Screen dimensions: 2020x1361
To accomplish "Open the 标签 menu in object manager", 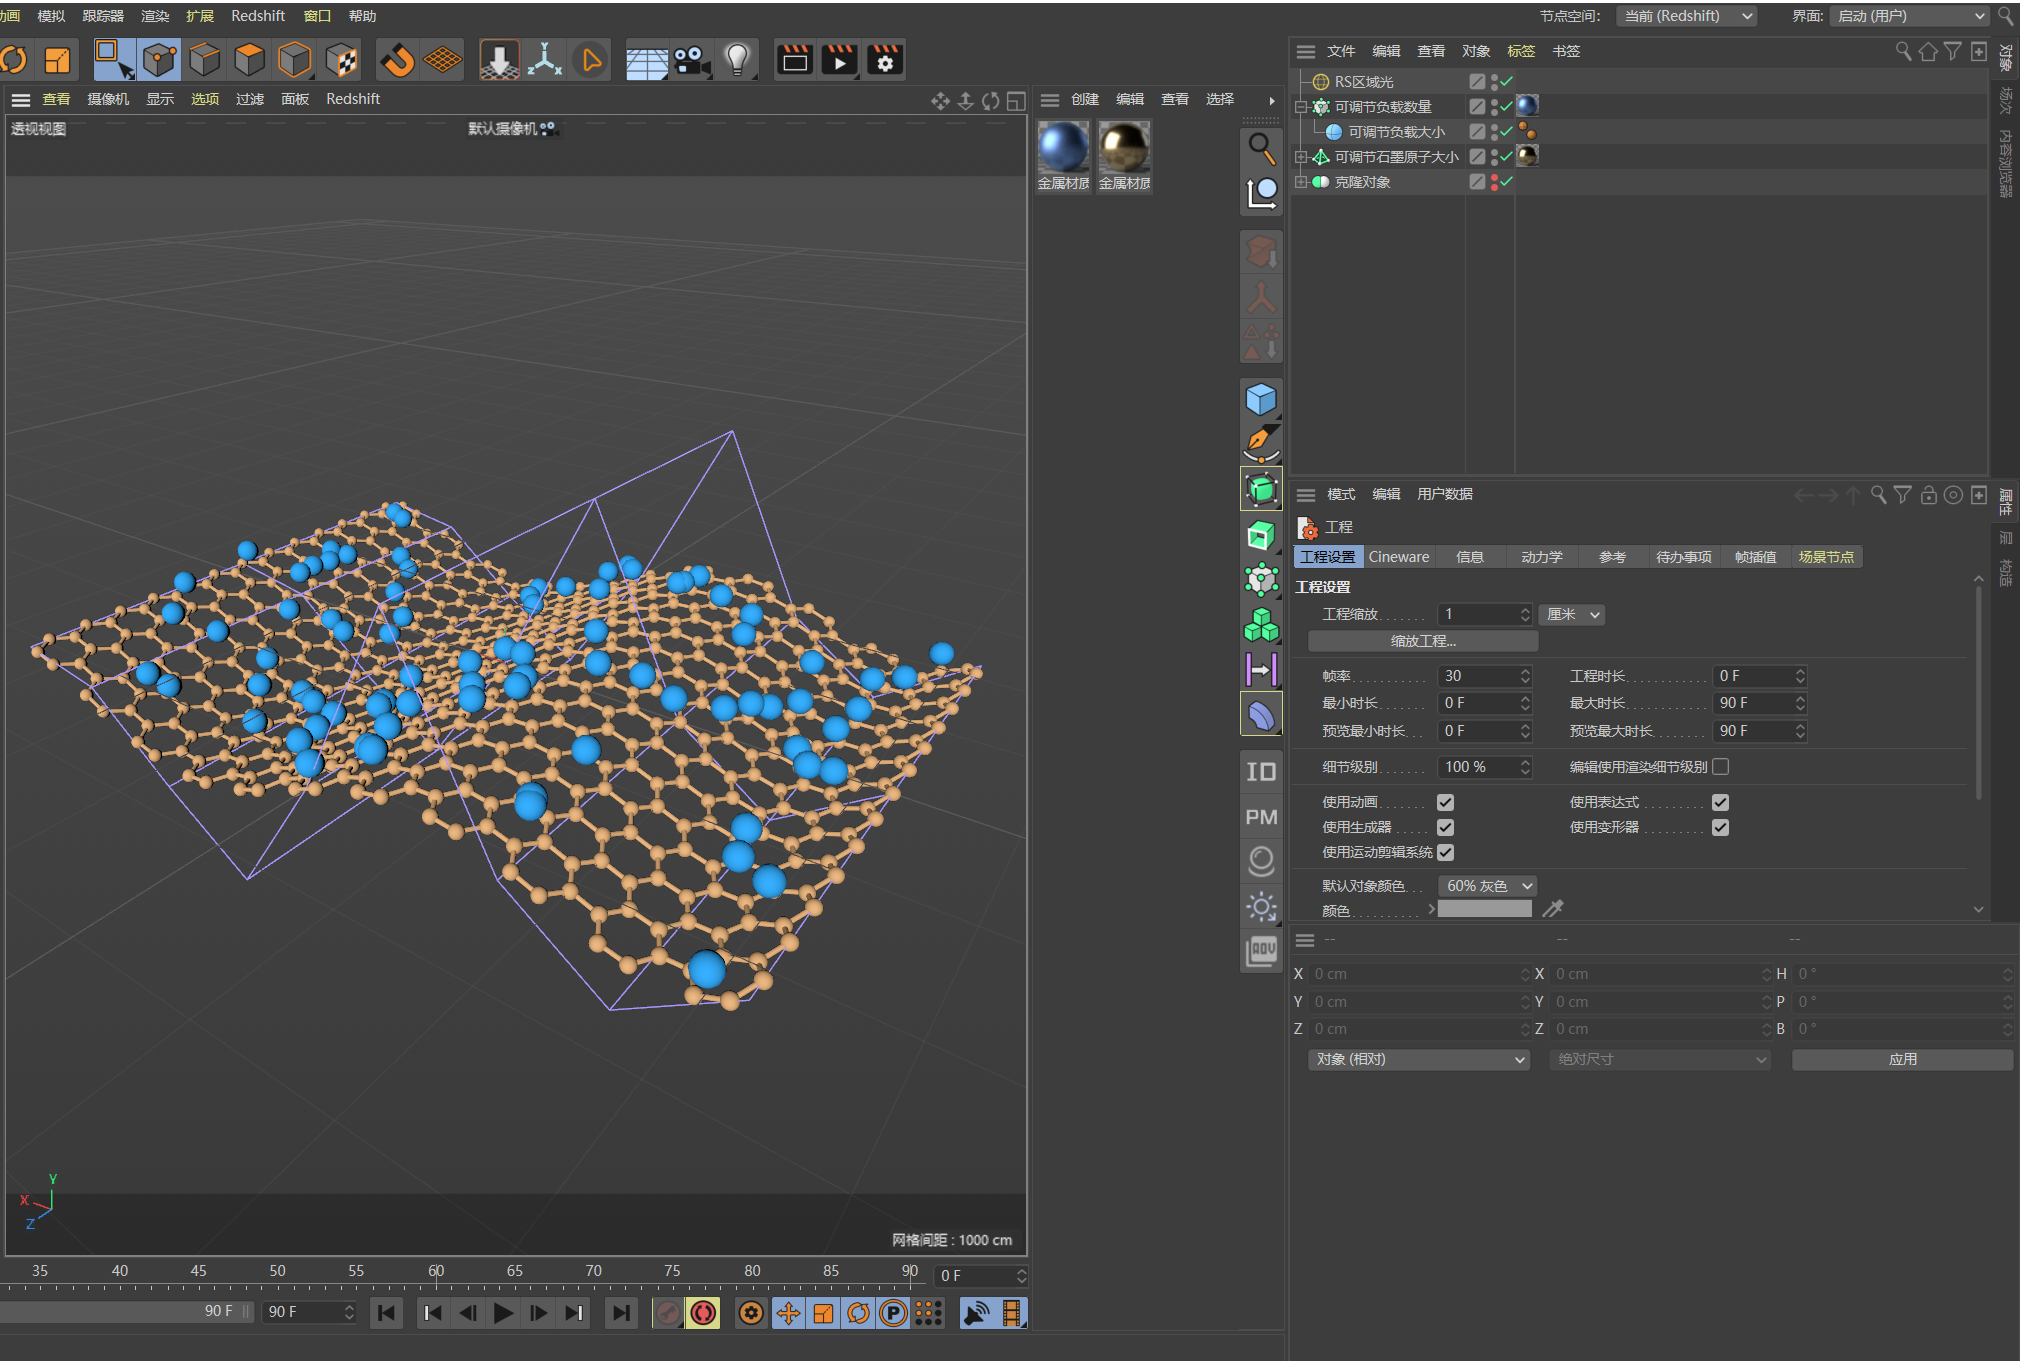I will coord(1520,51).
